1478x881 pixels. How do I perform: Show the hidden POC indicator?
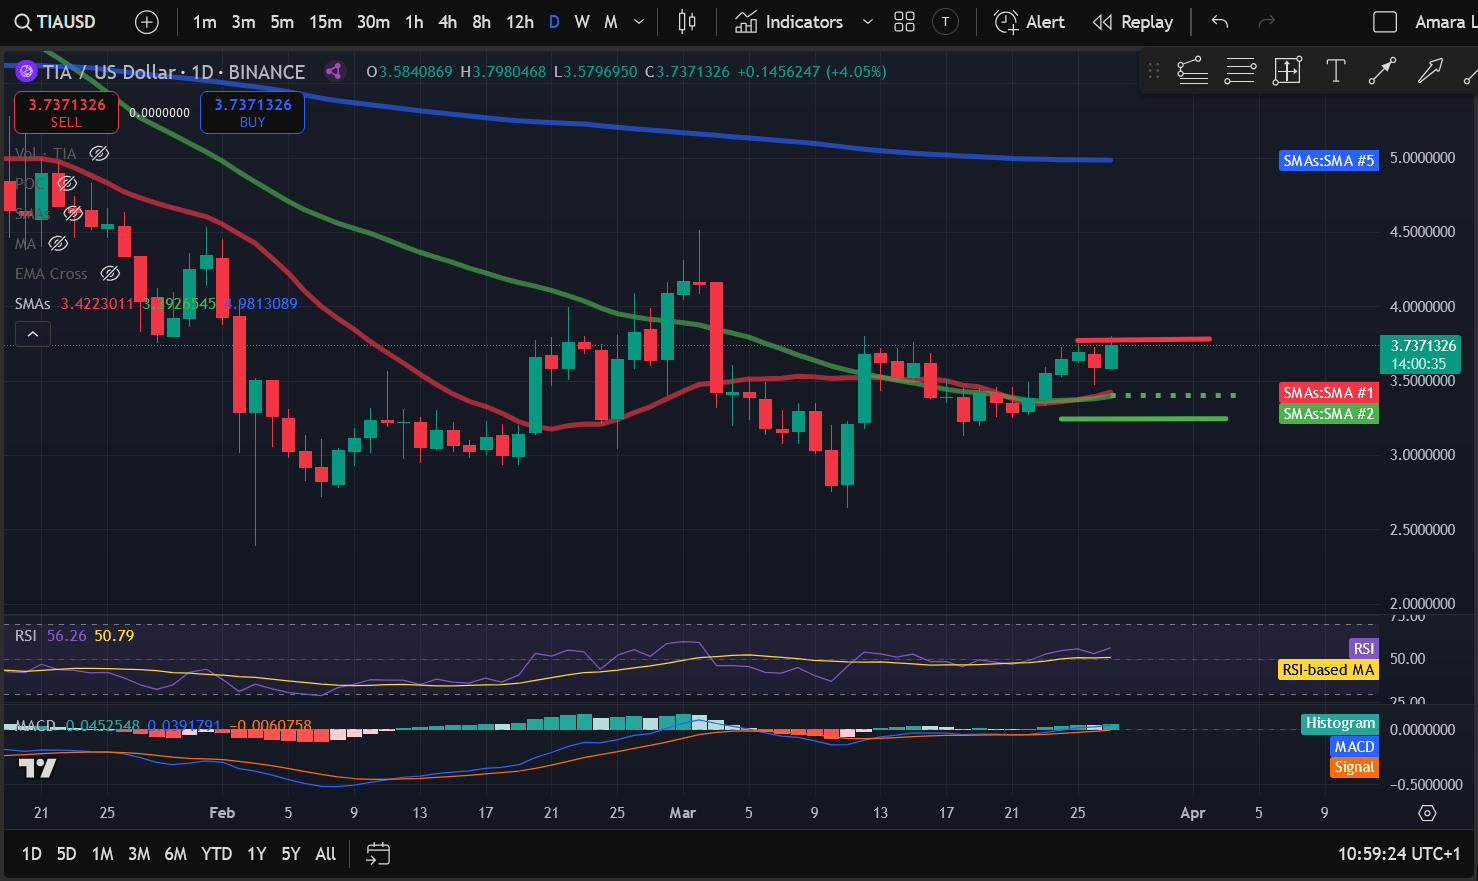tap(66, 184)
